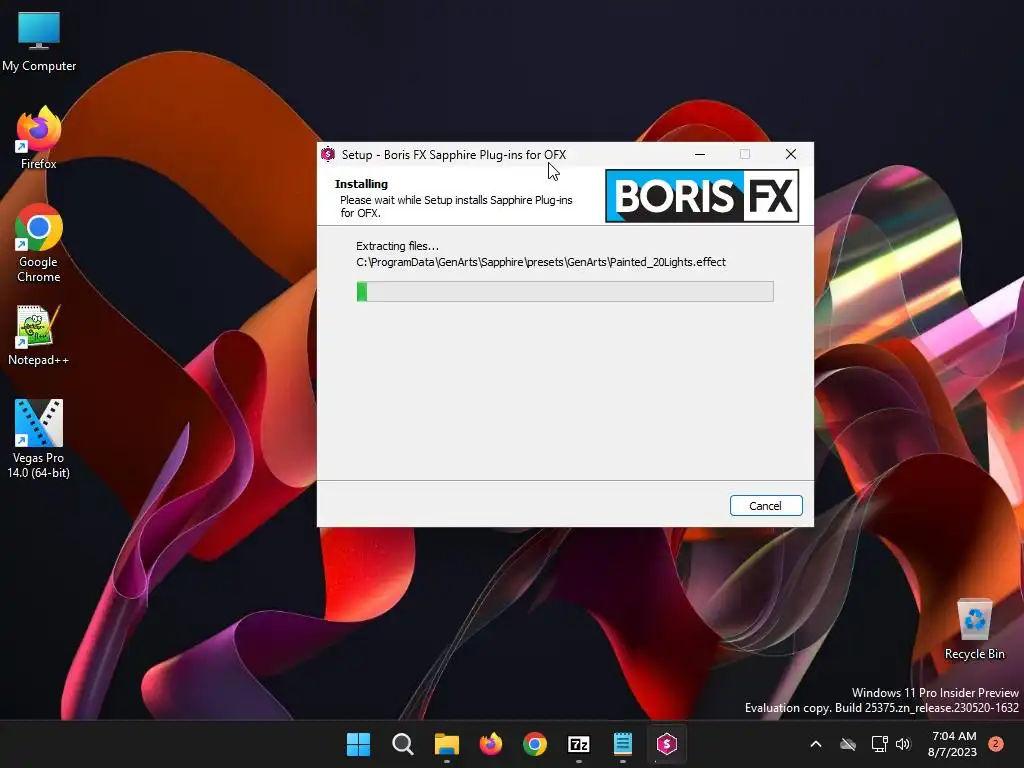The image size is (1024, 768).
Task: Select the Firefox desktop shortcut
Action: (39, 138)
